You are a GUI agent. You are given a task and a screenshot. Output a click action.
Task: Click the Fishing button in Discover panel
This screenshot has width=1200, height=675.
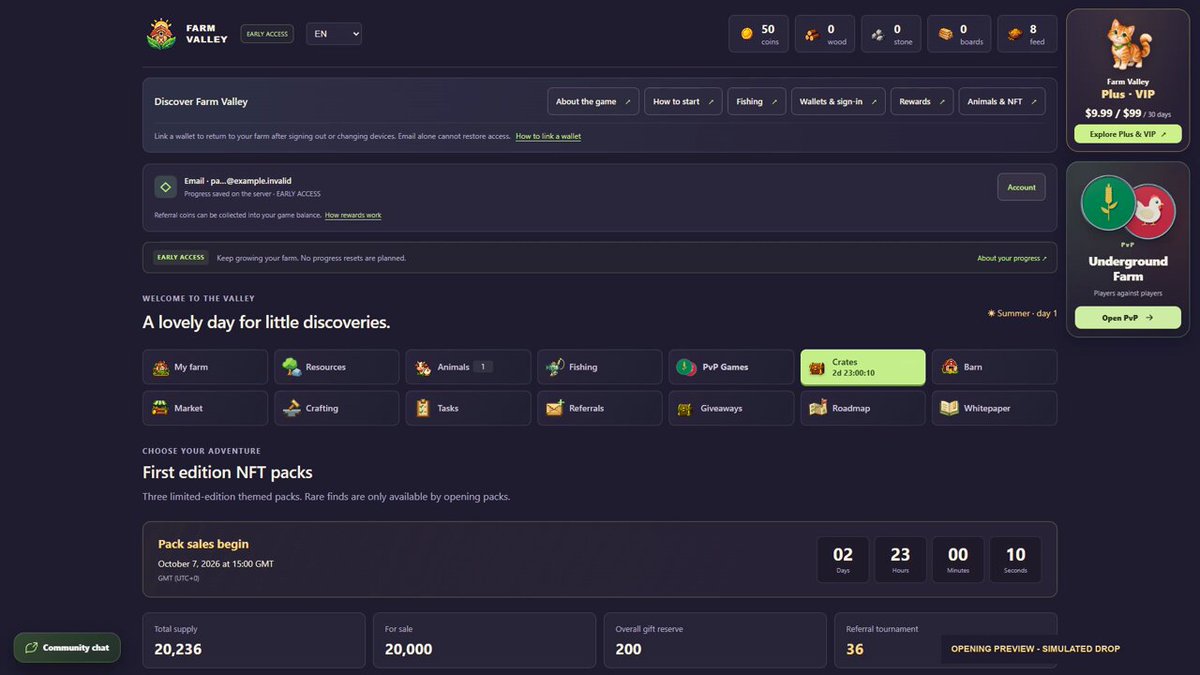pyautogui.click(x=755, y=102)
